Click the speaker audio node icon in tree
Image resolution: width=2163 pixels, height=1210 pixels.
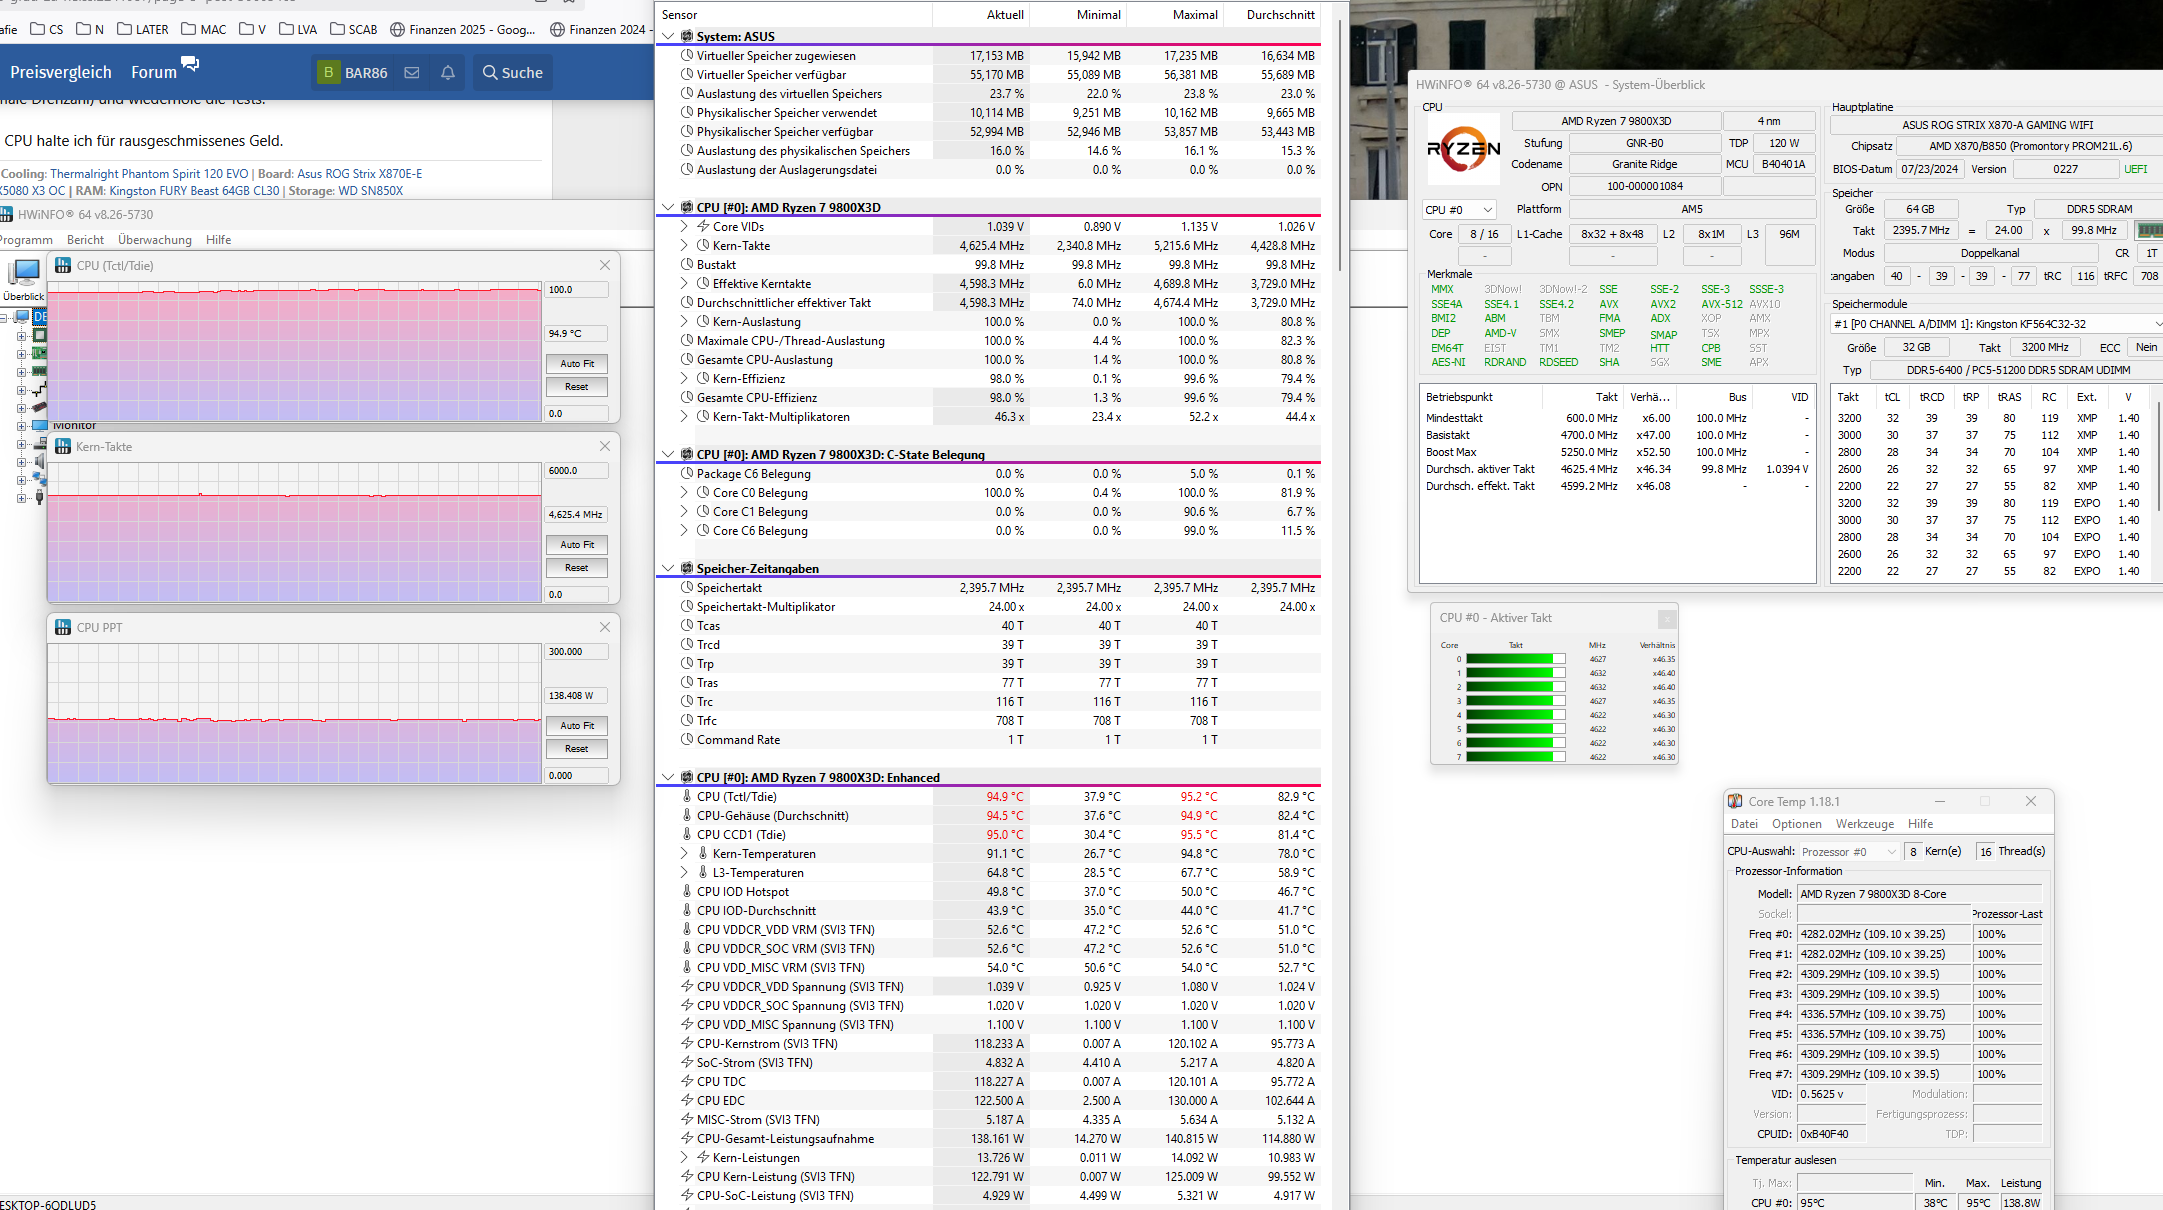(x=40, y=461)
